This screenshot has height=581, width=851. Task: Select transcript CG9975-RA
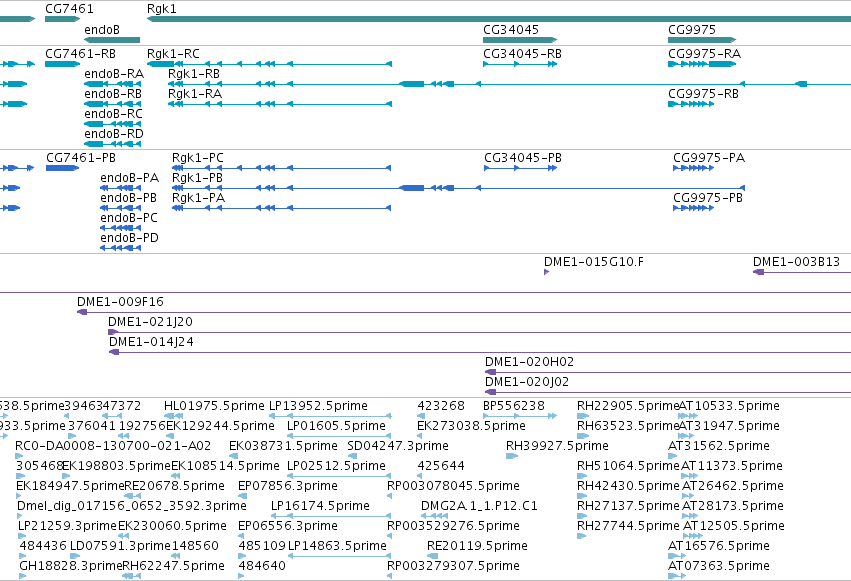[704, 54]
